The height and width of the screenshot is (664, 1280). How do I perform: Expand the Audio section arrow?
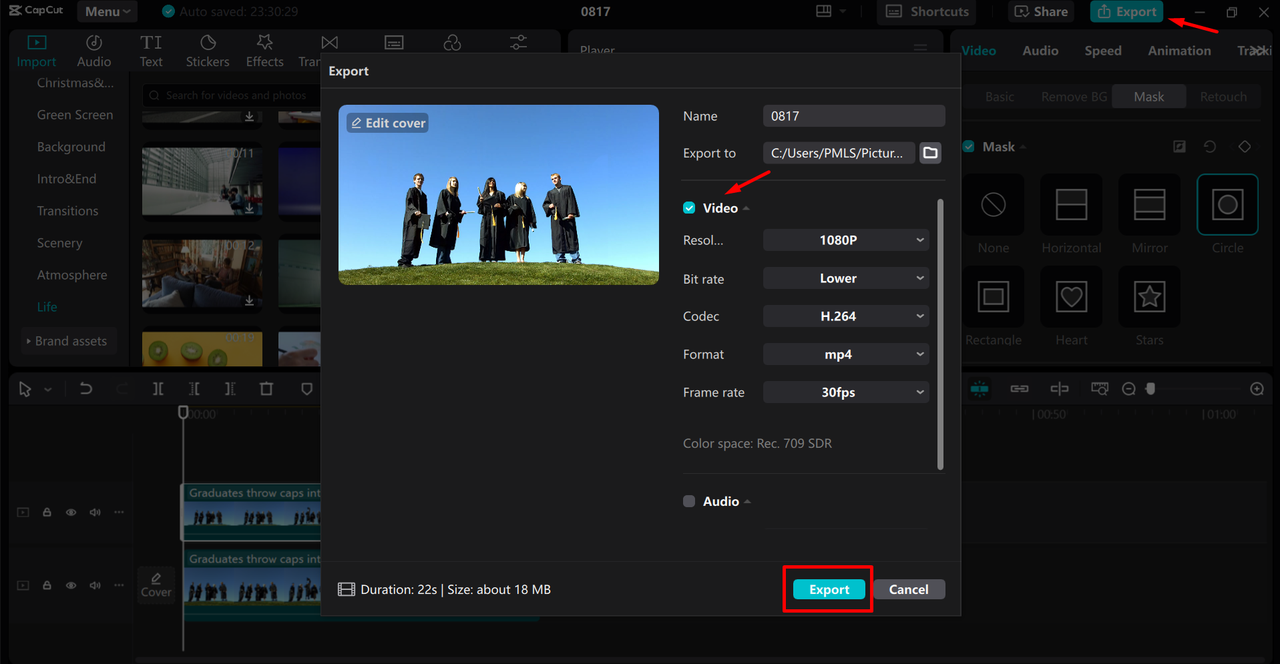click(x=748, y=502)
